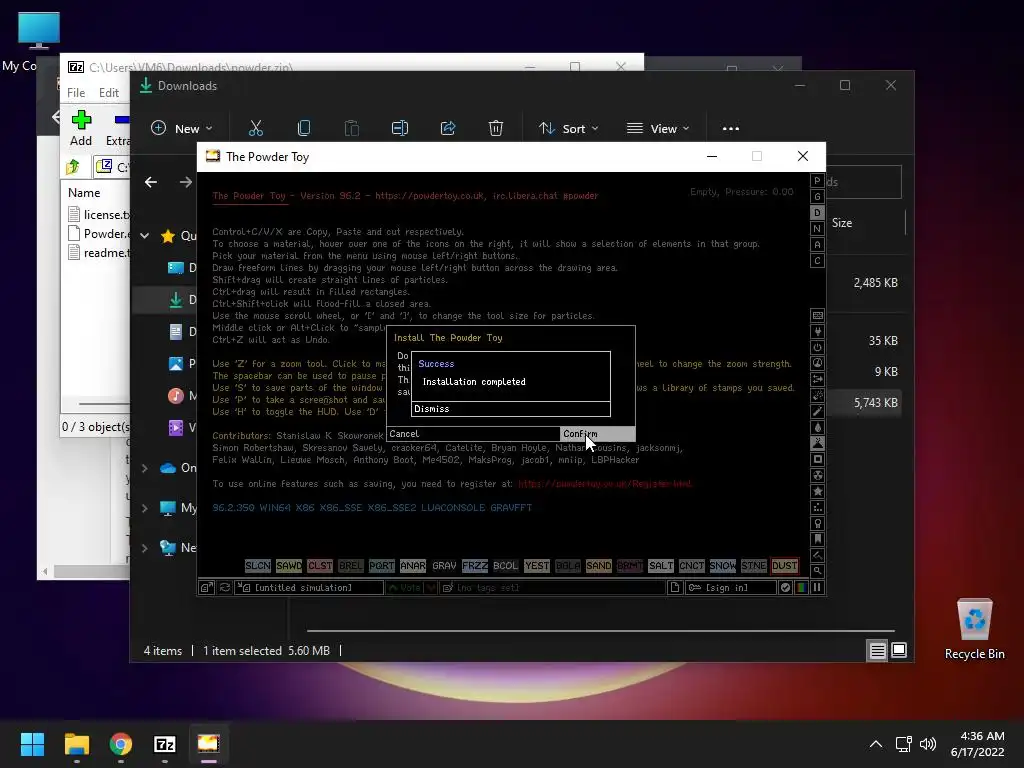Click the open simulation browser icon

(x=206, y=588)
